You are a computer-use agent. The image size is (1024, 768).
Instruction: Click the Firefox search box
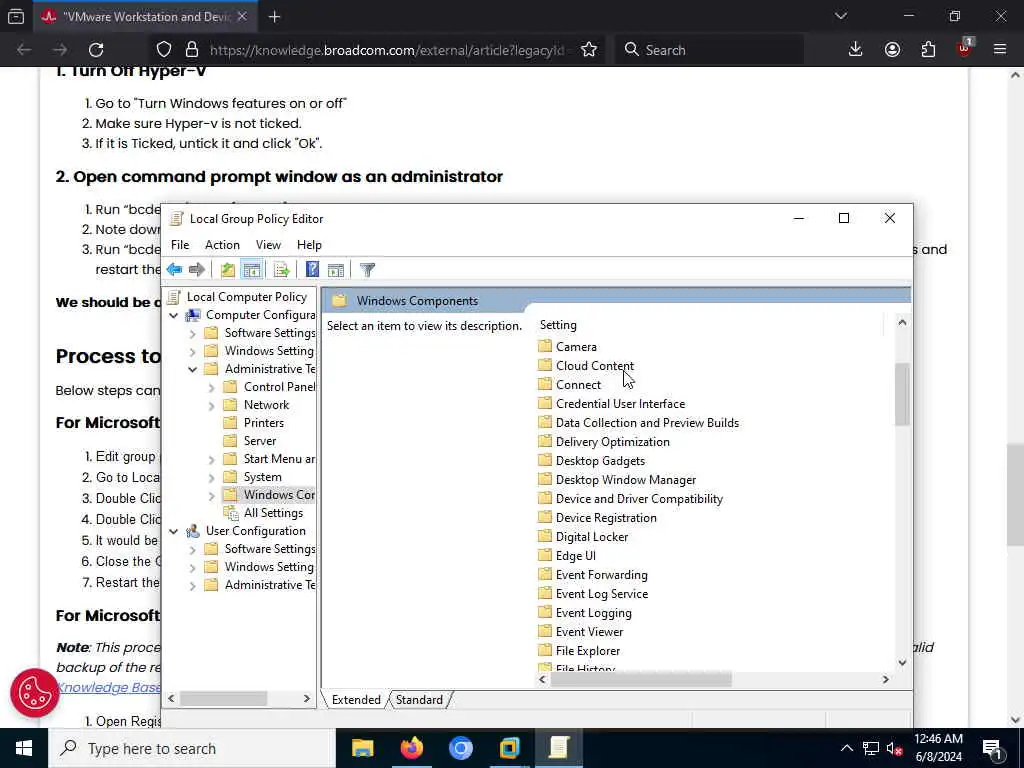pos(709,50)
